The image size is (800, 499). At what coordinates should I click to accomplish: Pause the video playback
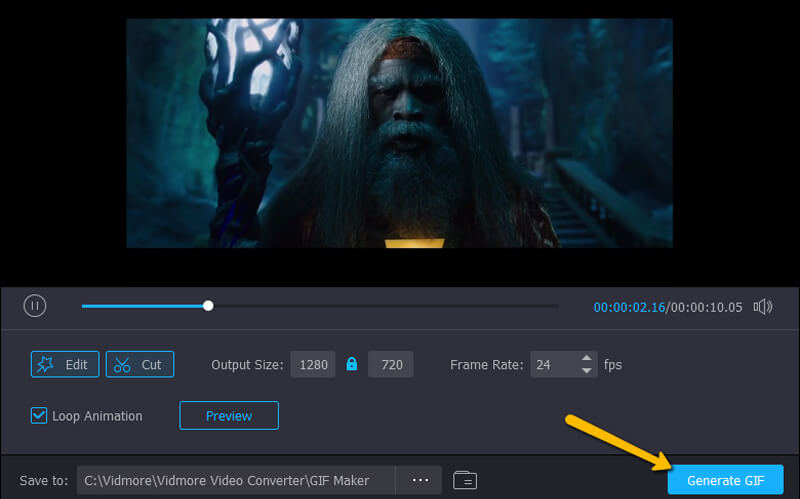click(x=35, y=306)
